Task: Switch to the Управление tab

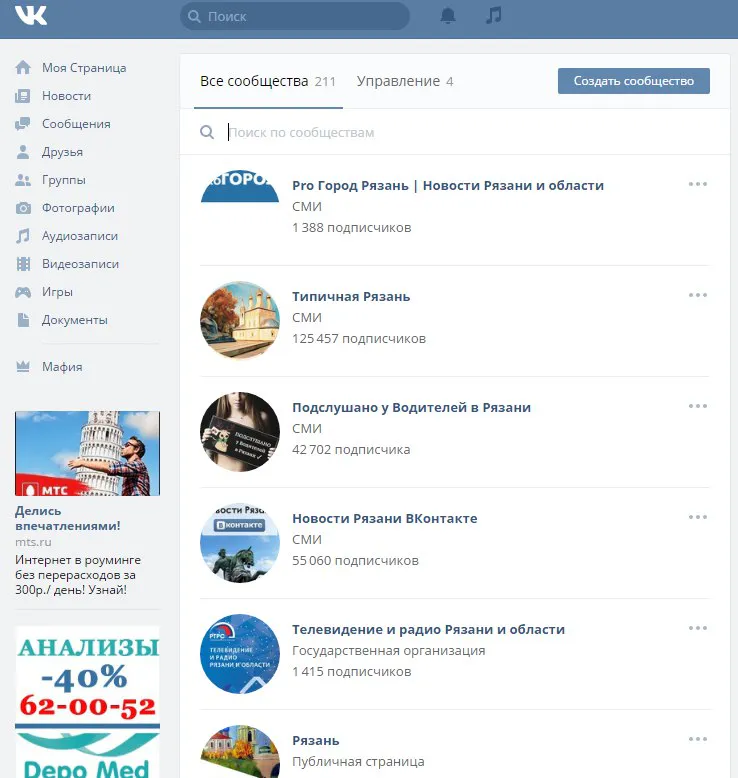Action: (404, 81)
